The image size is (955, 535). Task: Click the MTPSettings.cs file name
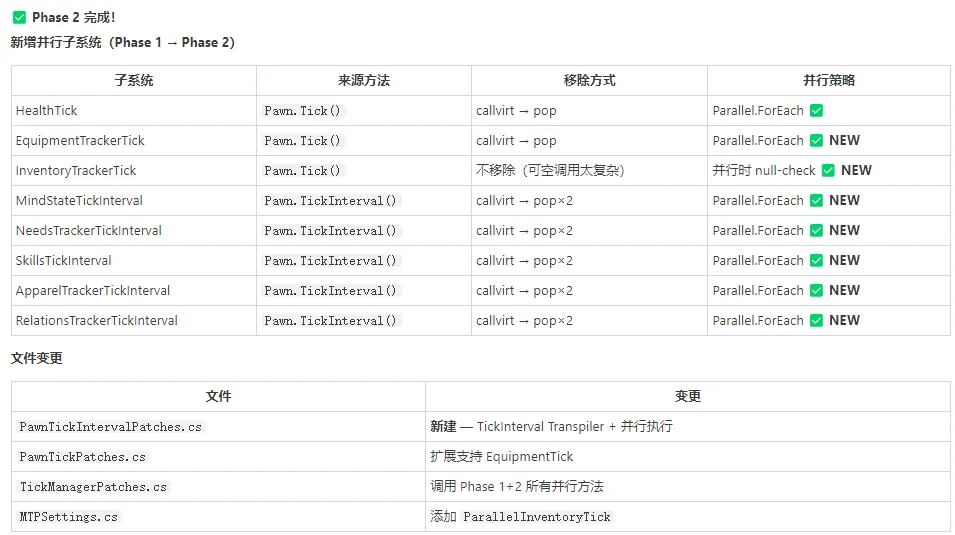tap(69, 517)
